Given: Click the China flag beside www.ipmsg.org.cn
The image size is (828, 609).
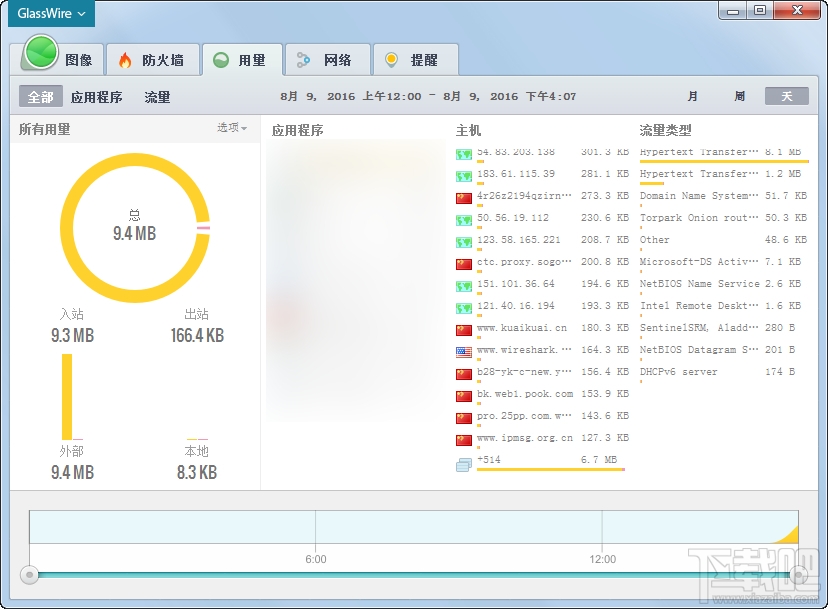Looking at the screenshot, I should tap(464, 441).
